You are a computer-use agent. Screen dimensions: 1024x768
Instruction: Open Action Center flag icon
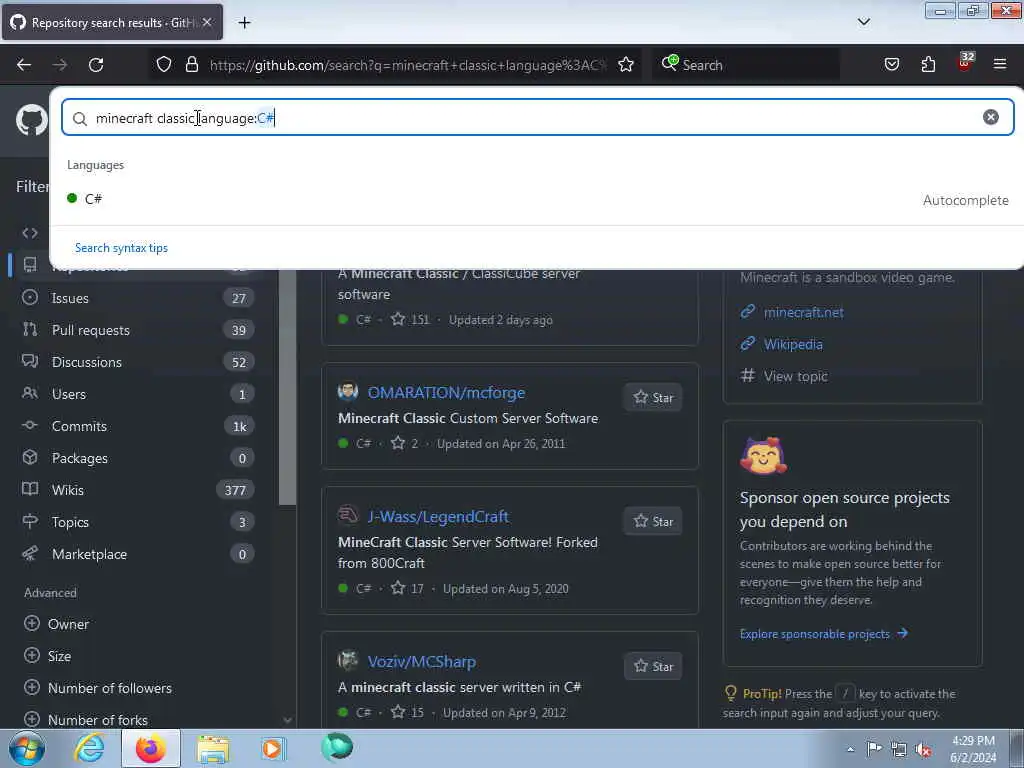[874, 748]
